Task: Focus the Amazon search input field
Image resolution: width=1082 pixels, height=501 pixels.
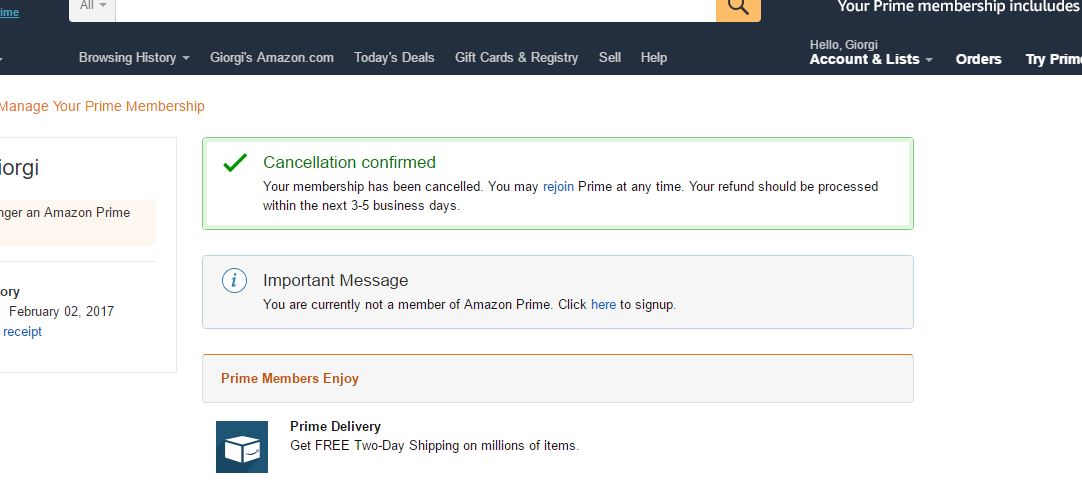Action: pyautogui.click(x=415, y=8)
